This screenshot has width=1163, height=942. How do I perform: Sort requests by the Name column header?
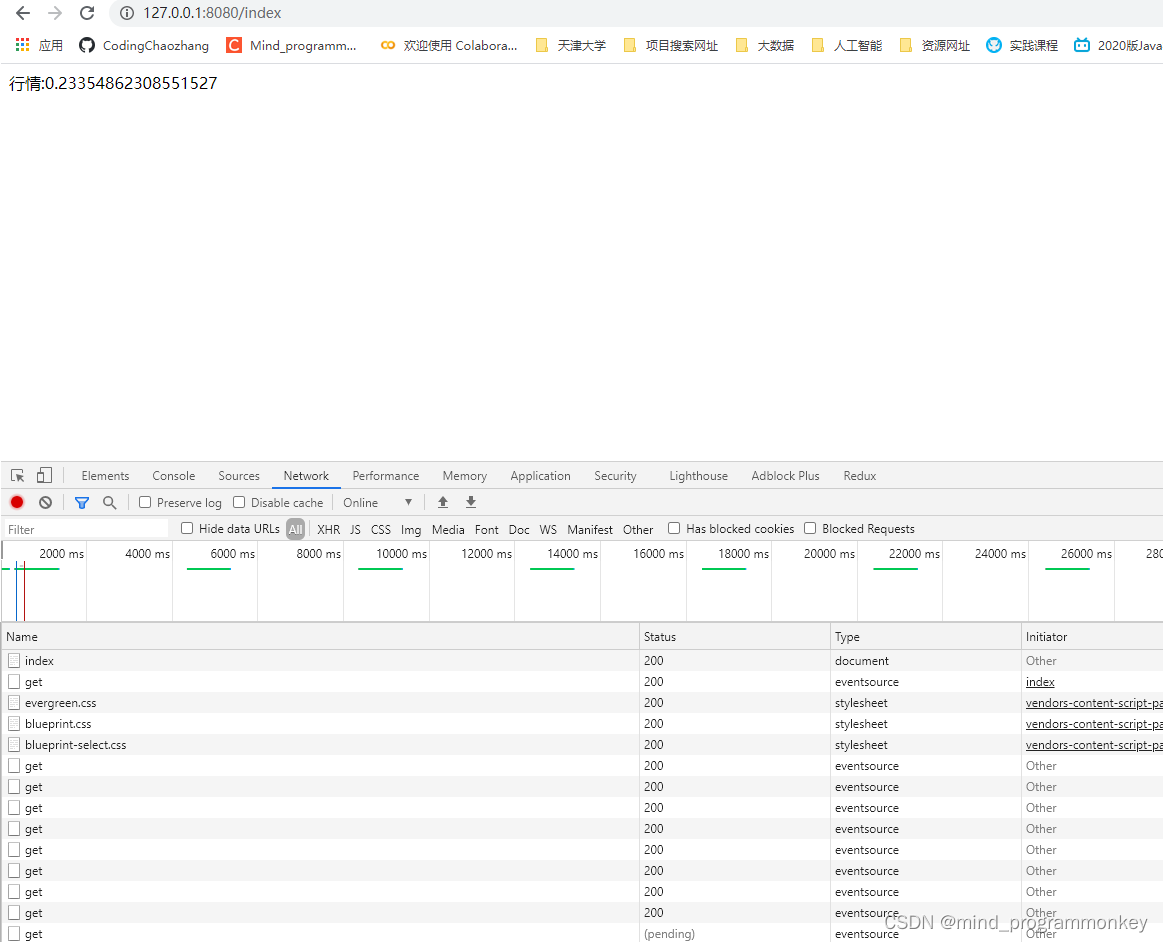click(320, 636)
